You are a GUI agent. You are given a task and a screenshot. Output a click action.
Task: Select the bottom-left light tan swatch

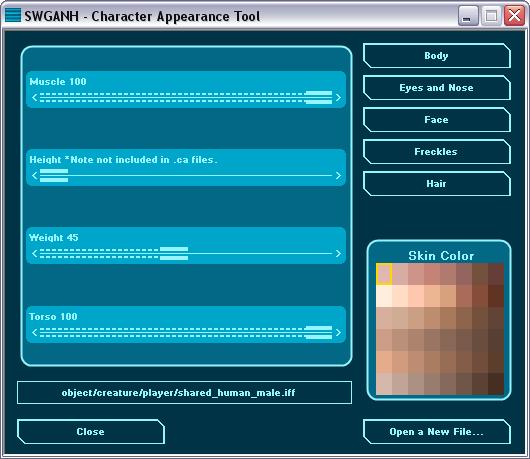(384, 384)
